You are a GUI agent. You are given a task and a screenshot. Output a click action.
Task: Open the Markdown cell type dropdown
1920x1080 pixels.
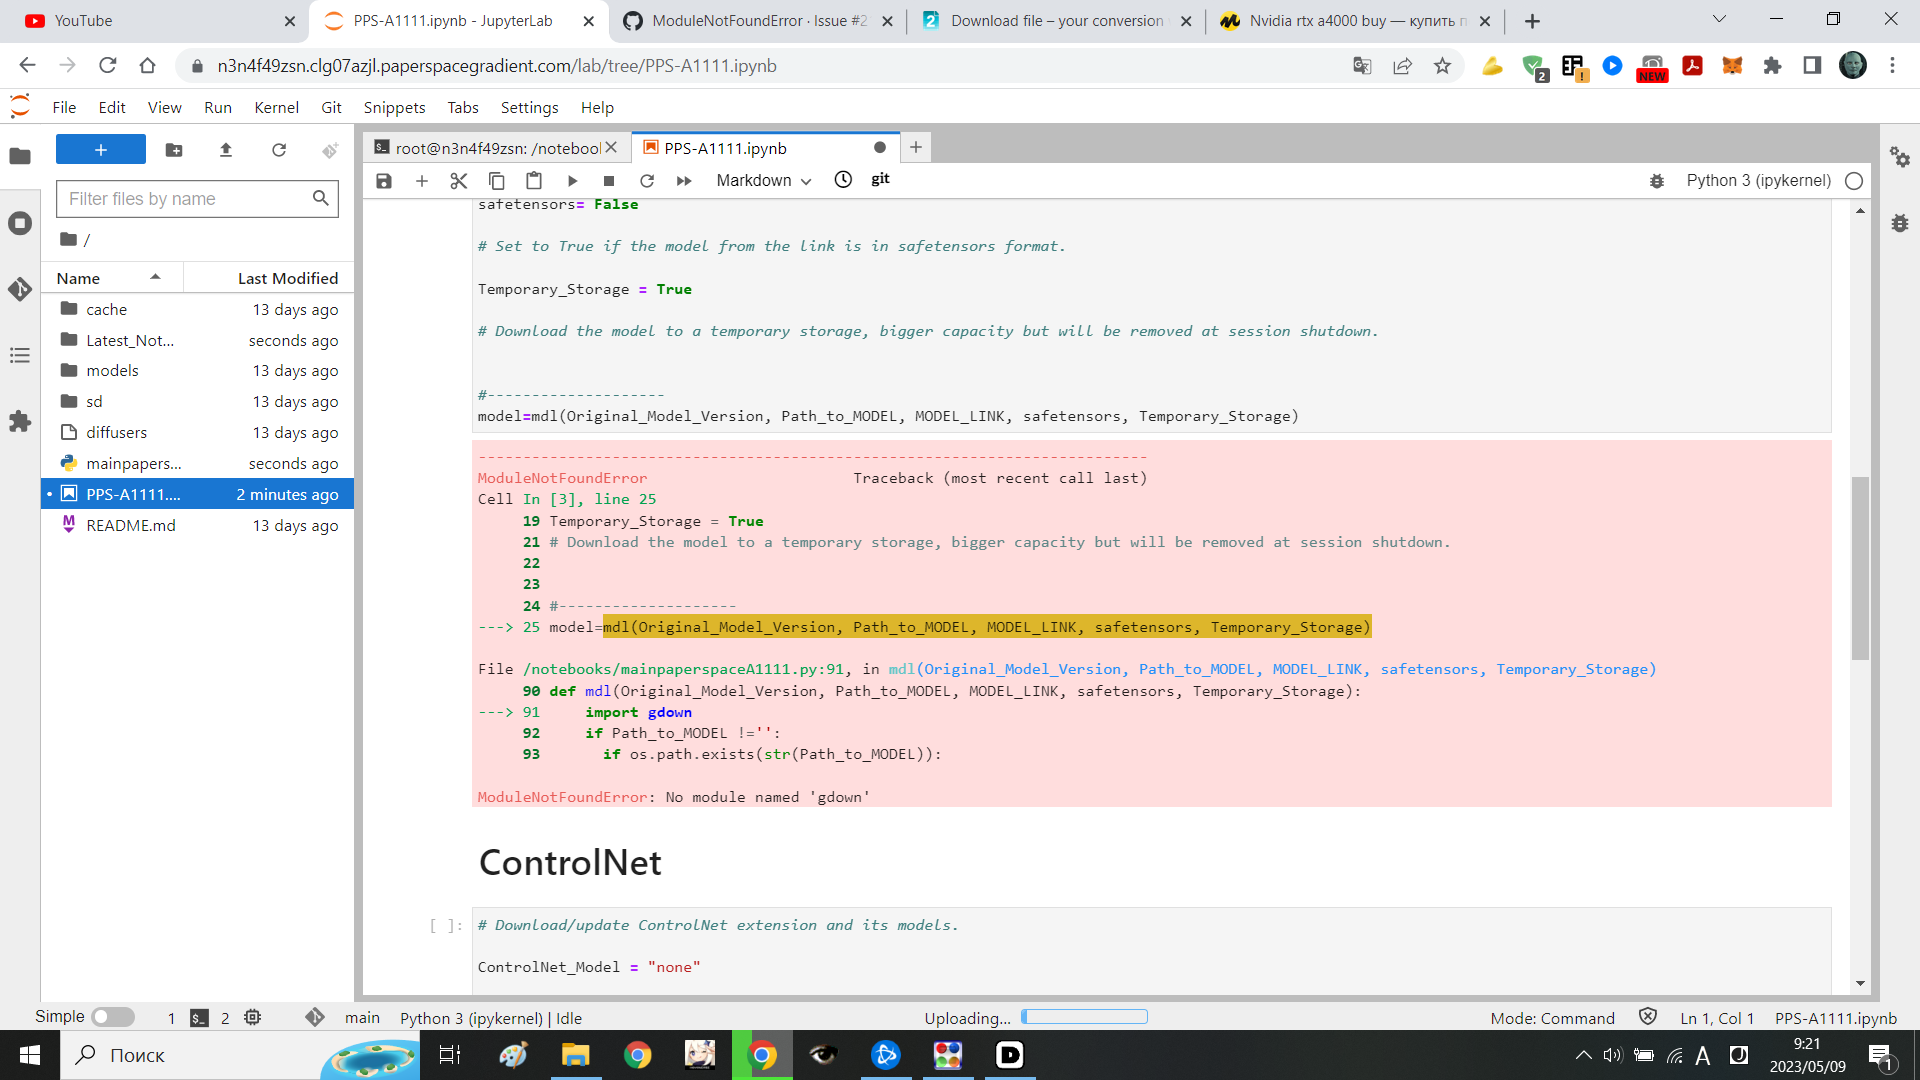(x=763, y=181)
